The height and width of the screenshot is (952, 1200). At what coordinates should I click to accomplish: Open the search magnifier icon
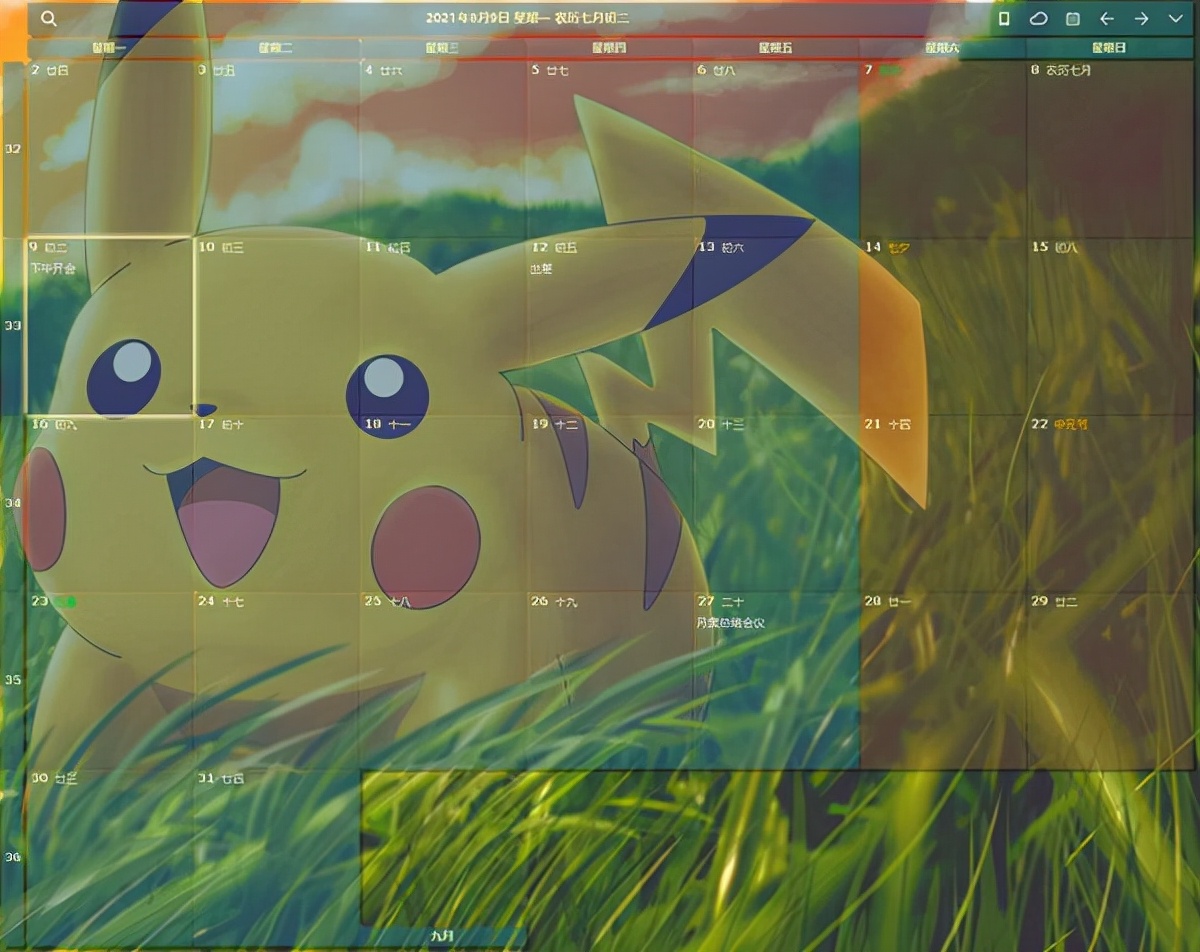pos(48,19)
